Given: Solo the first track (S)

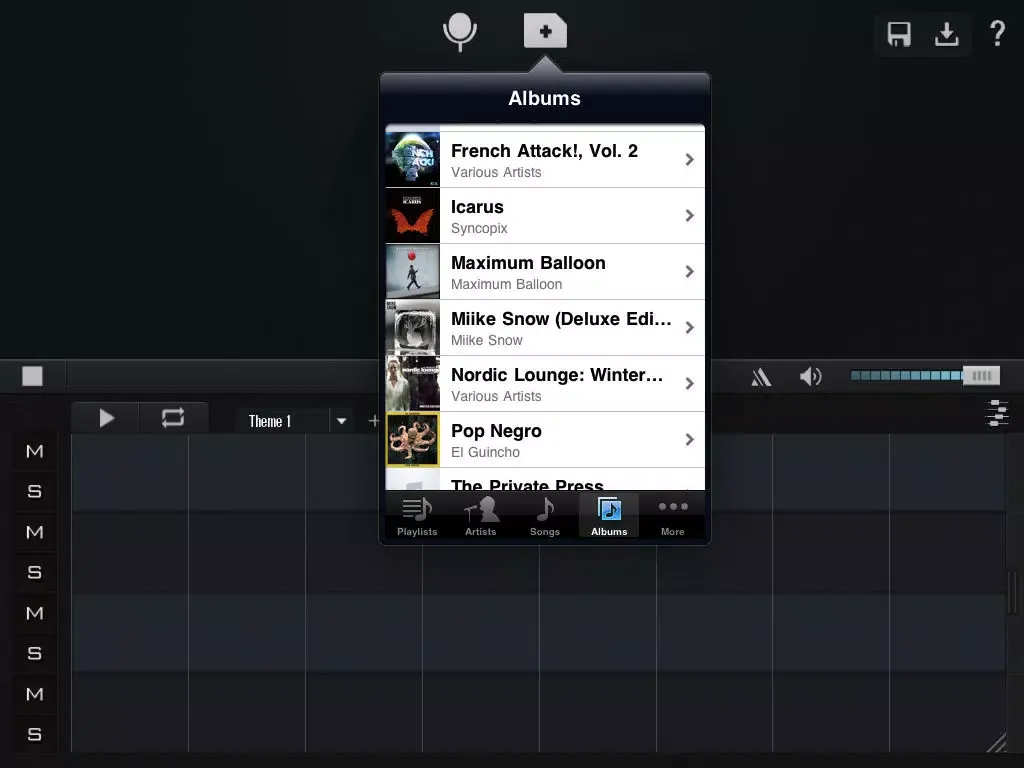Looking at the screenshot, I should click(x=35, y=491).
